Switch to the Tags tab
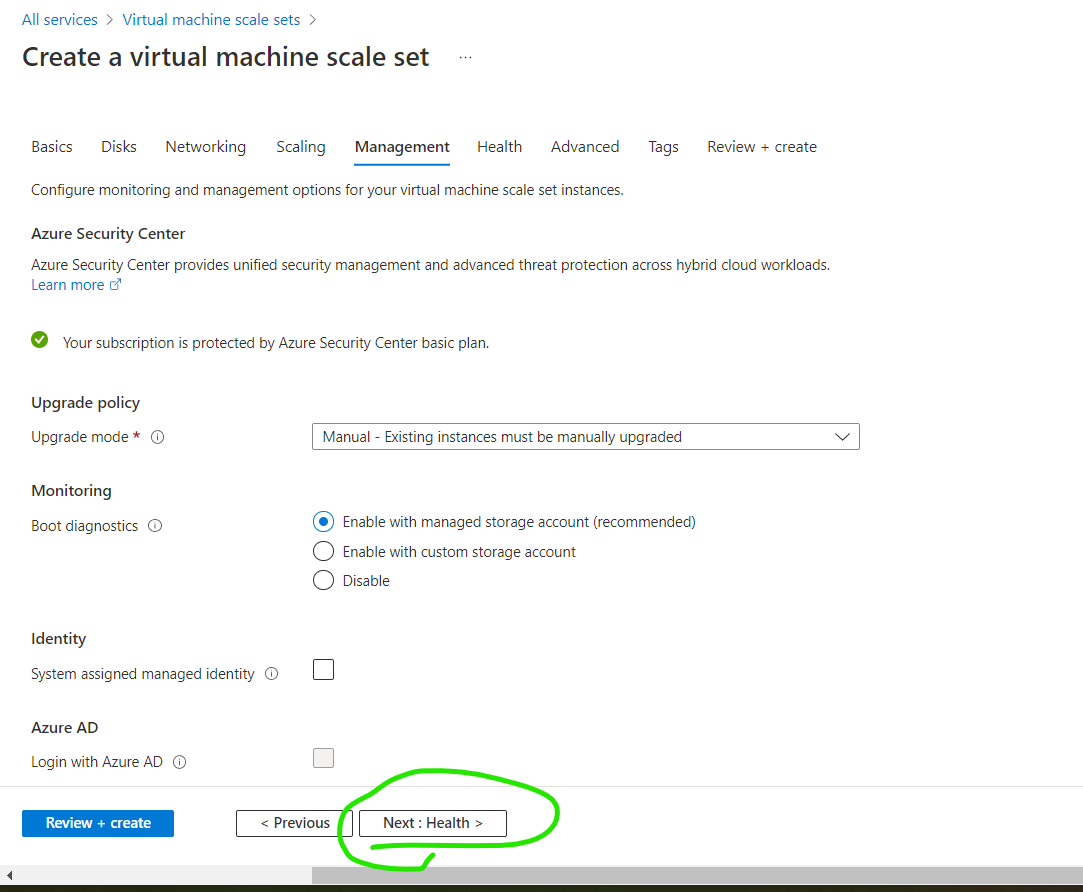Image resolution: width=1083 pixels, height=892 pixels. coord(663,146)
